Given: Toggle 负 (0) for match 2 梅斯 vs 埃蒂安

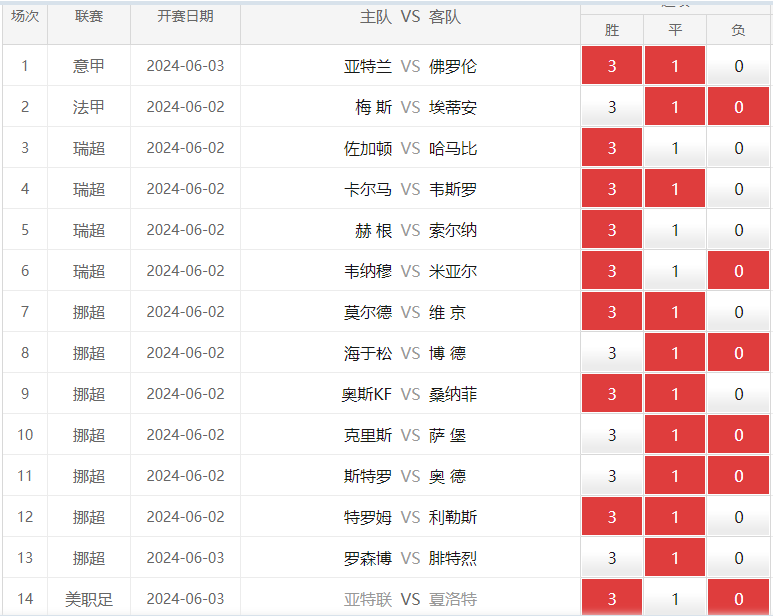Looking at the screenshot, I should tap(738, 106).
